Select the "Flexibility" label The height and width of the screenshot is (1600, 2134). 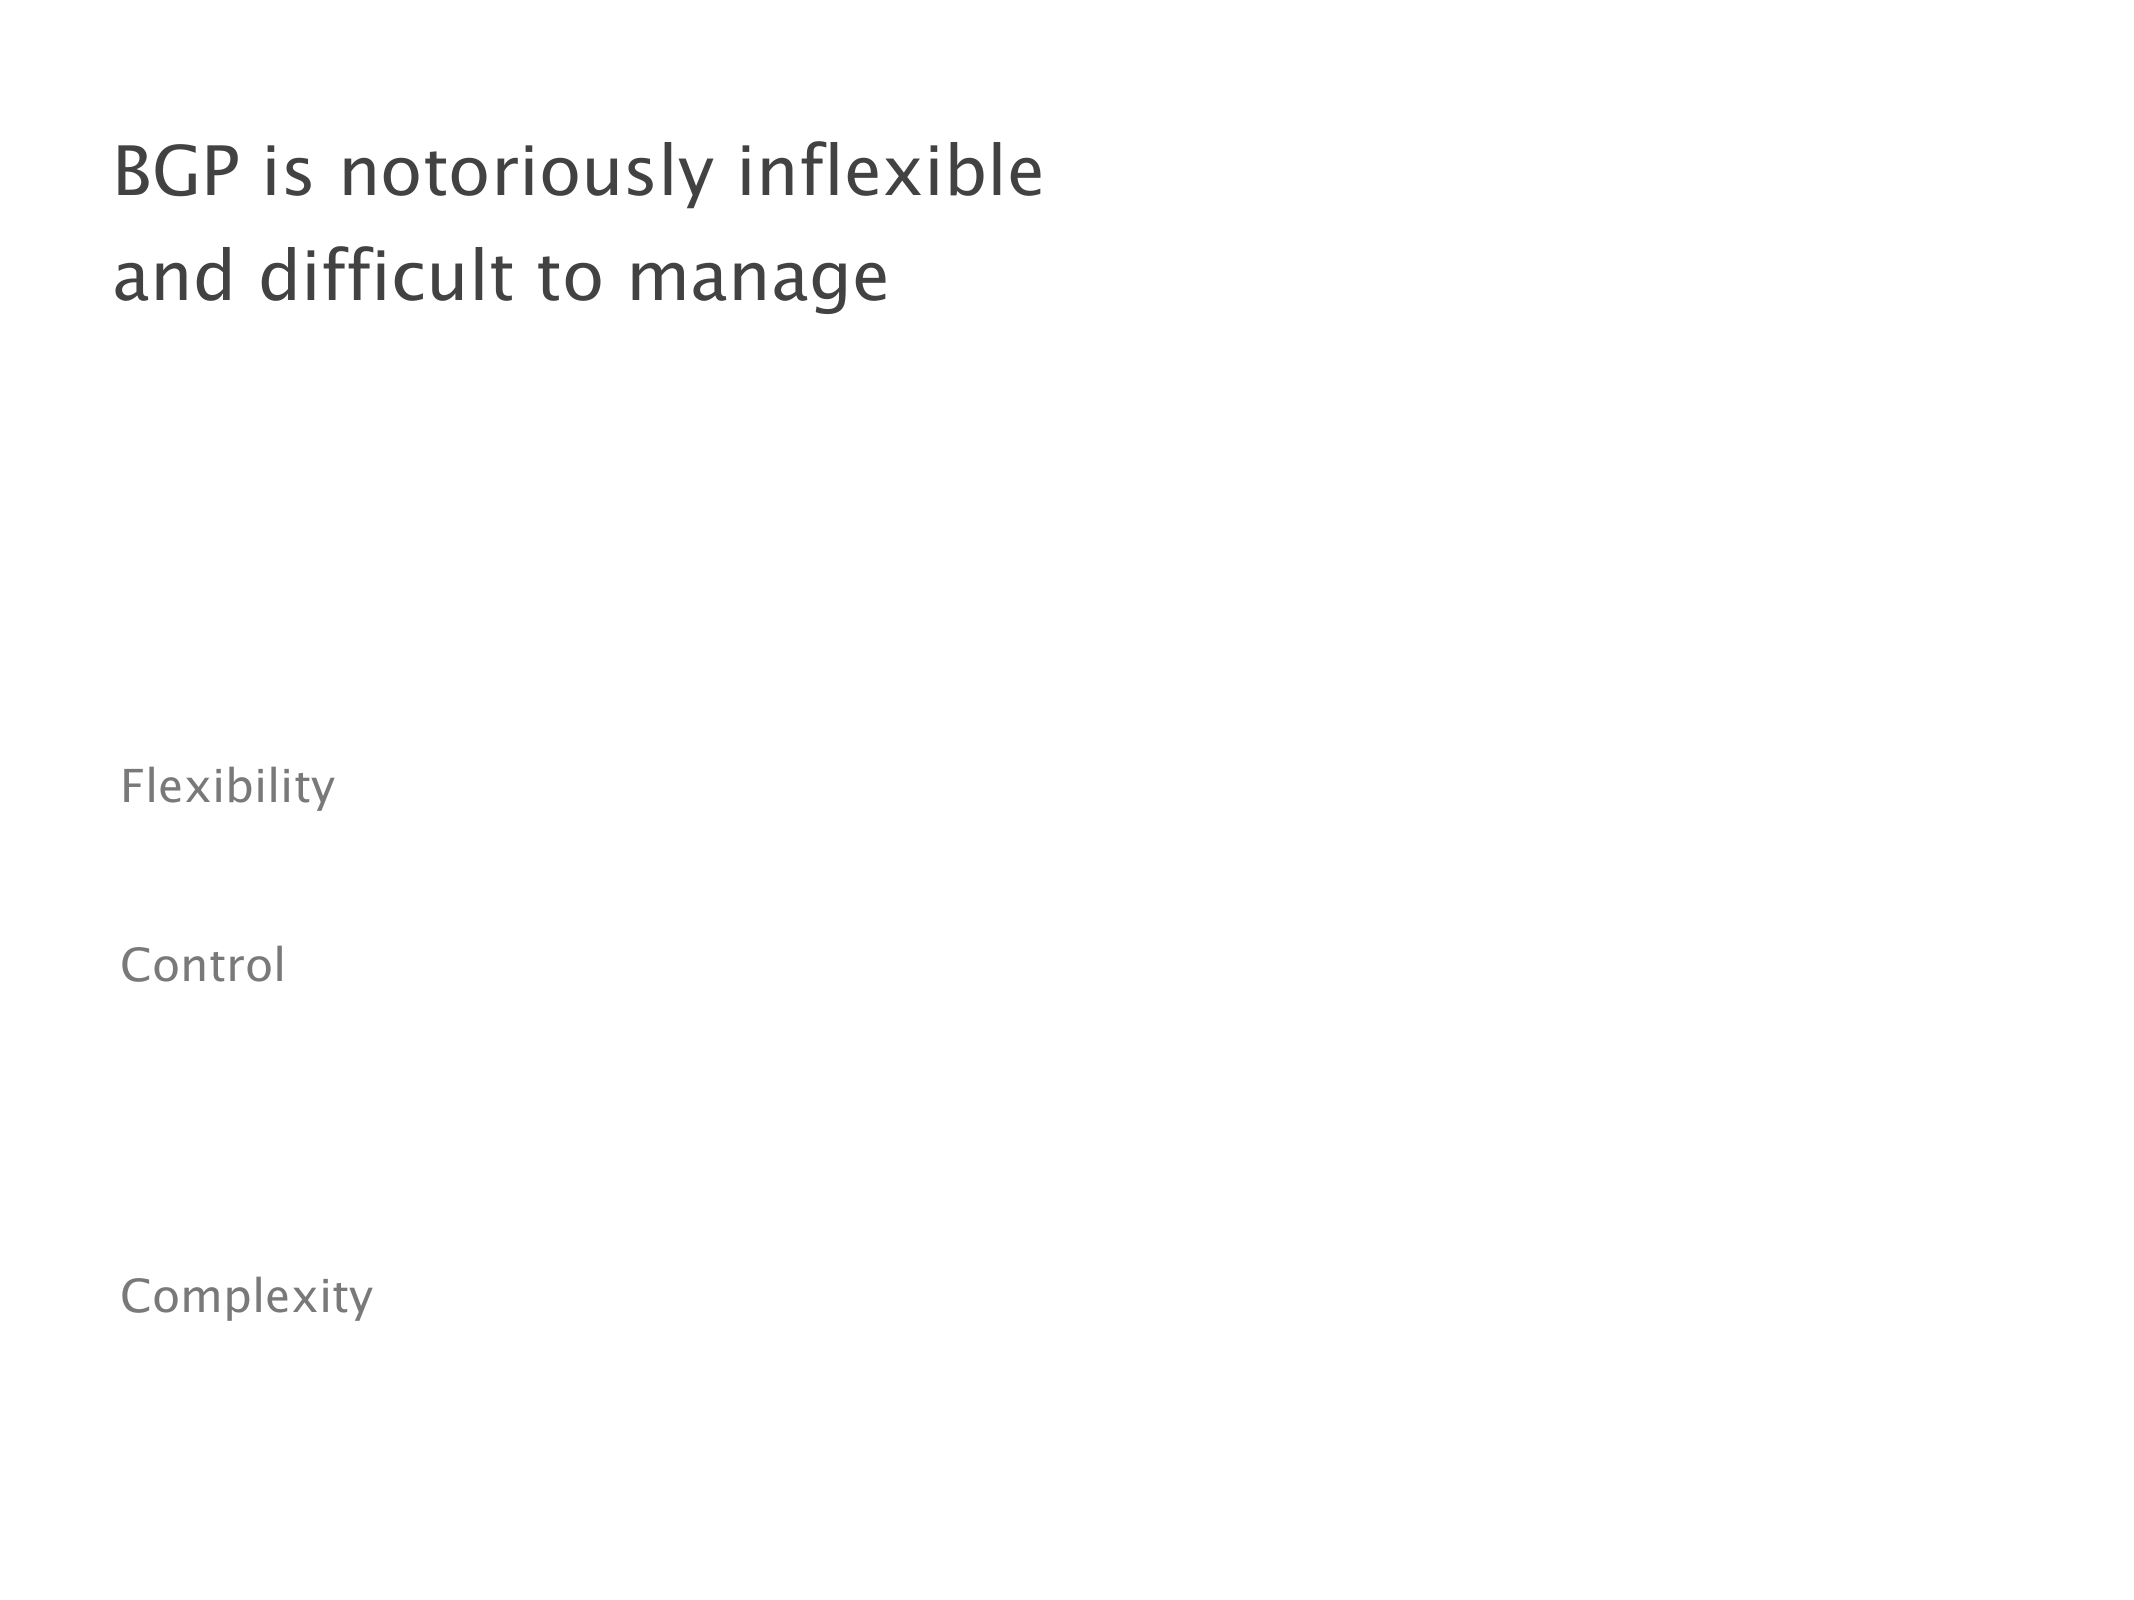click(227, 786)
